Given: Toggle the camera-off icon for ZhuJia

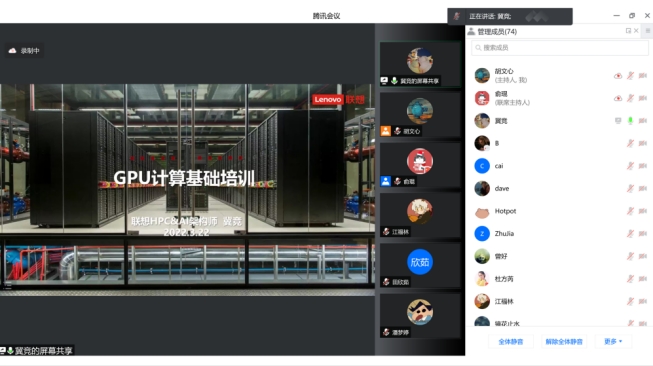Looking at the screenshot, I should click(x=643, y=234).
